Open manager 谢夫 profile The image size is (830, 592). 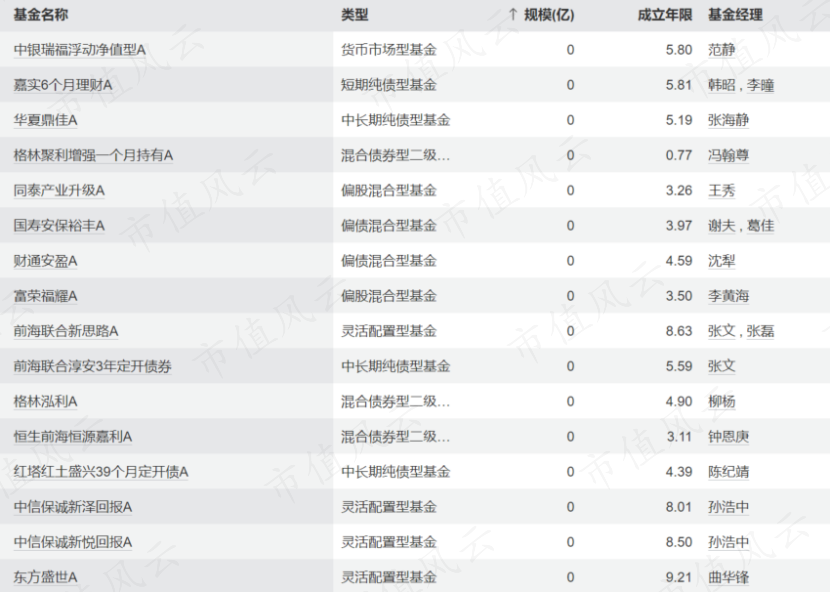coord(721,226)
